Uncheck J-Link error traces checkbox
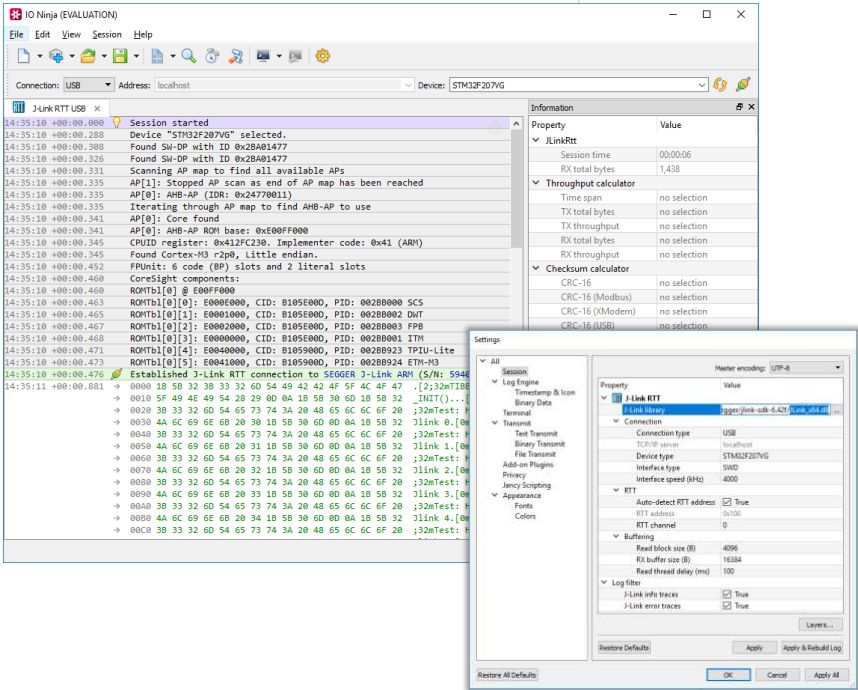 coord(727,606)
